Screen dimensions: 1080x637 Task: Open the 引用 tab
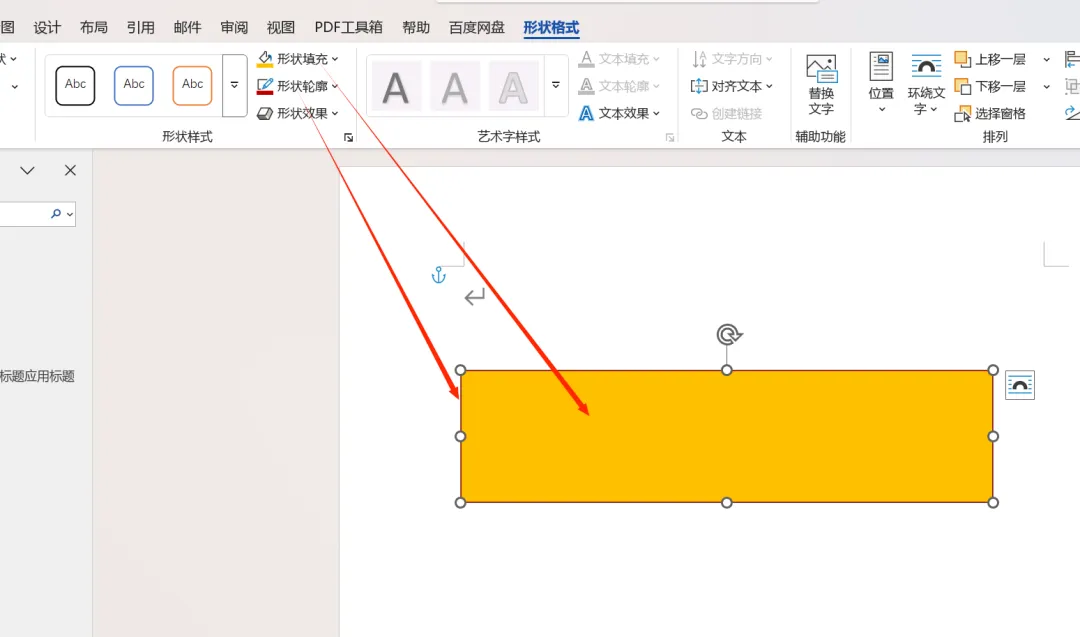click(141, 28)
